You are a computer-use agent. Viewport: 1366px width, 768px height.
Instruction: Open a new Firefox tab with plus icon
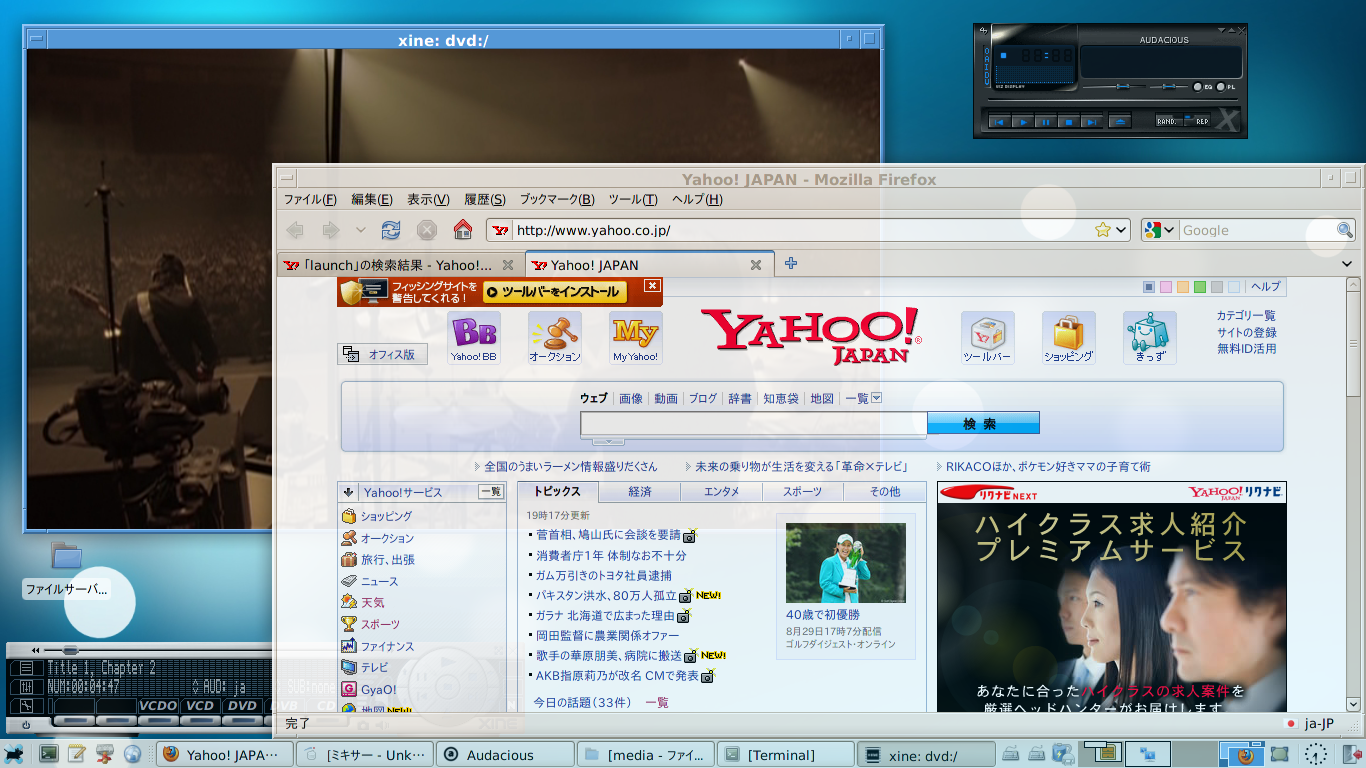coord(791,264)
